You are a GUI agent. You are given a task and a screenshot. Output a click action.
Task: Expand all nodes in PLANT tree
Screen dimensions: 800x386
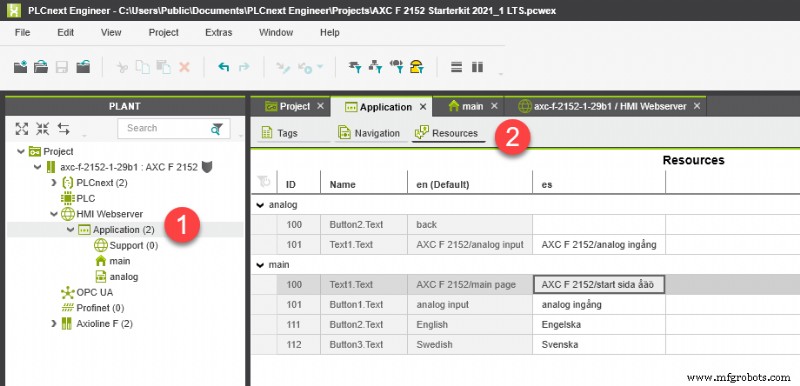point(22,128)
